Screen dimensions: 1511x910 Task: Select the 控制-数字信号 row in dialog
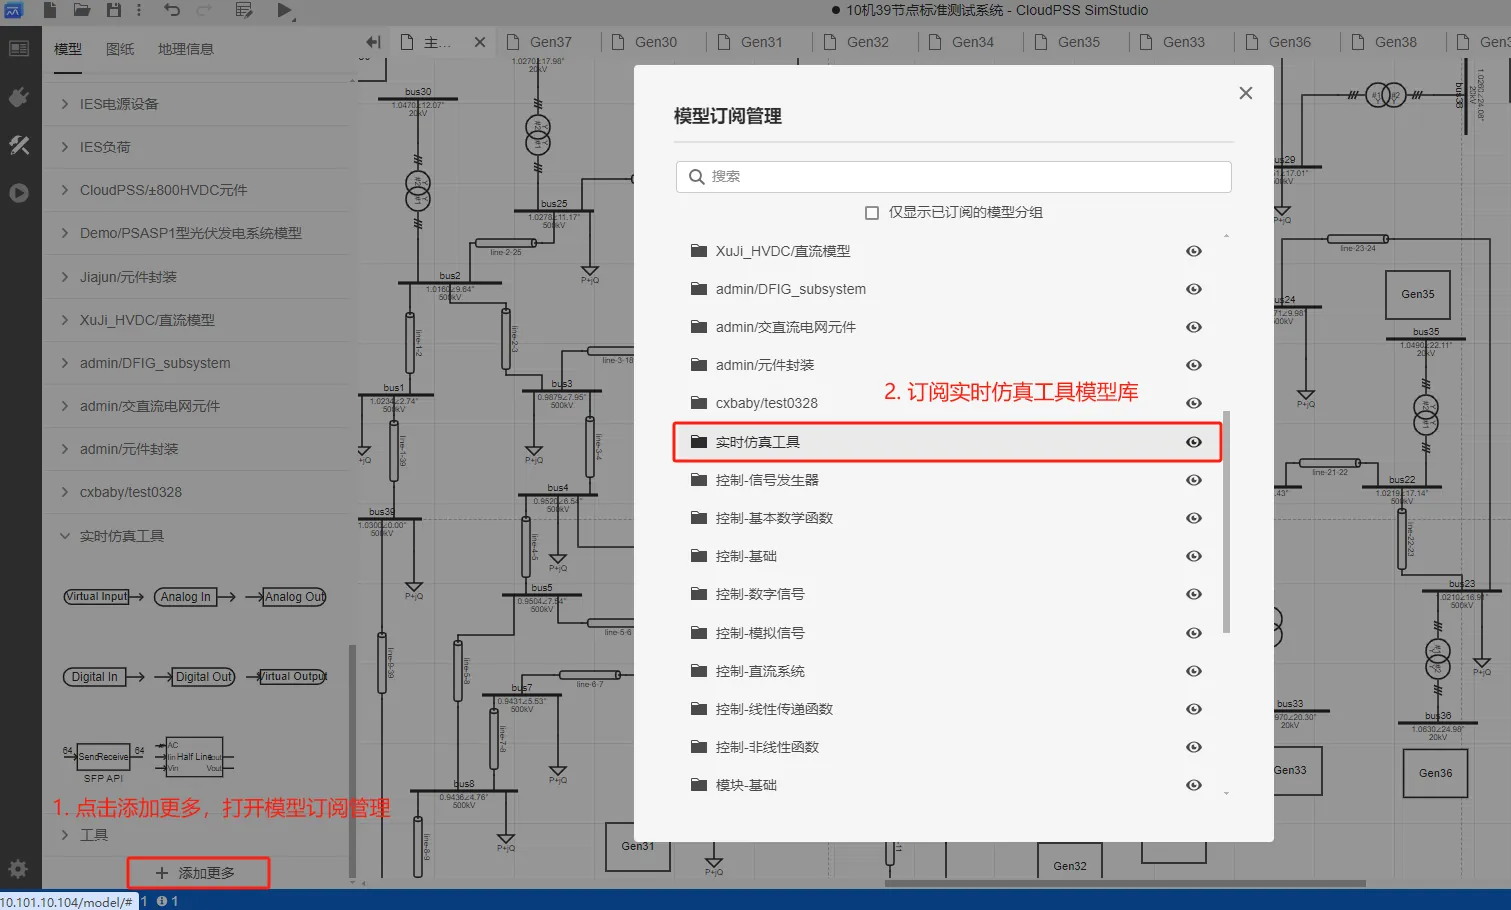point(948,594)
